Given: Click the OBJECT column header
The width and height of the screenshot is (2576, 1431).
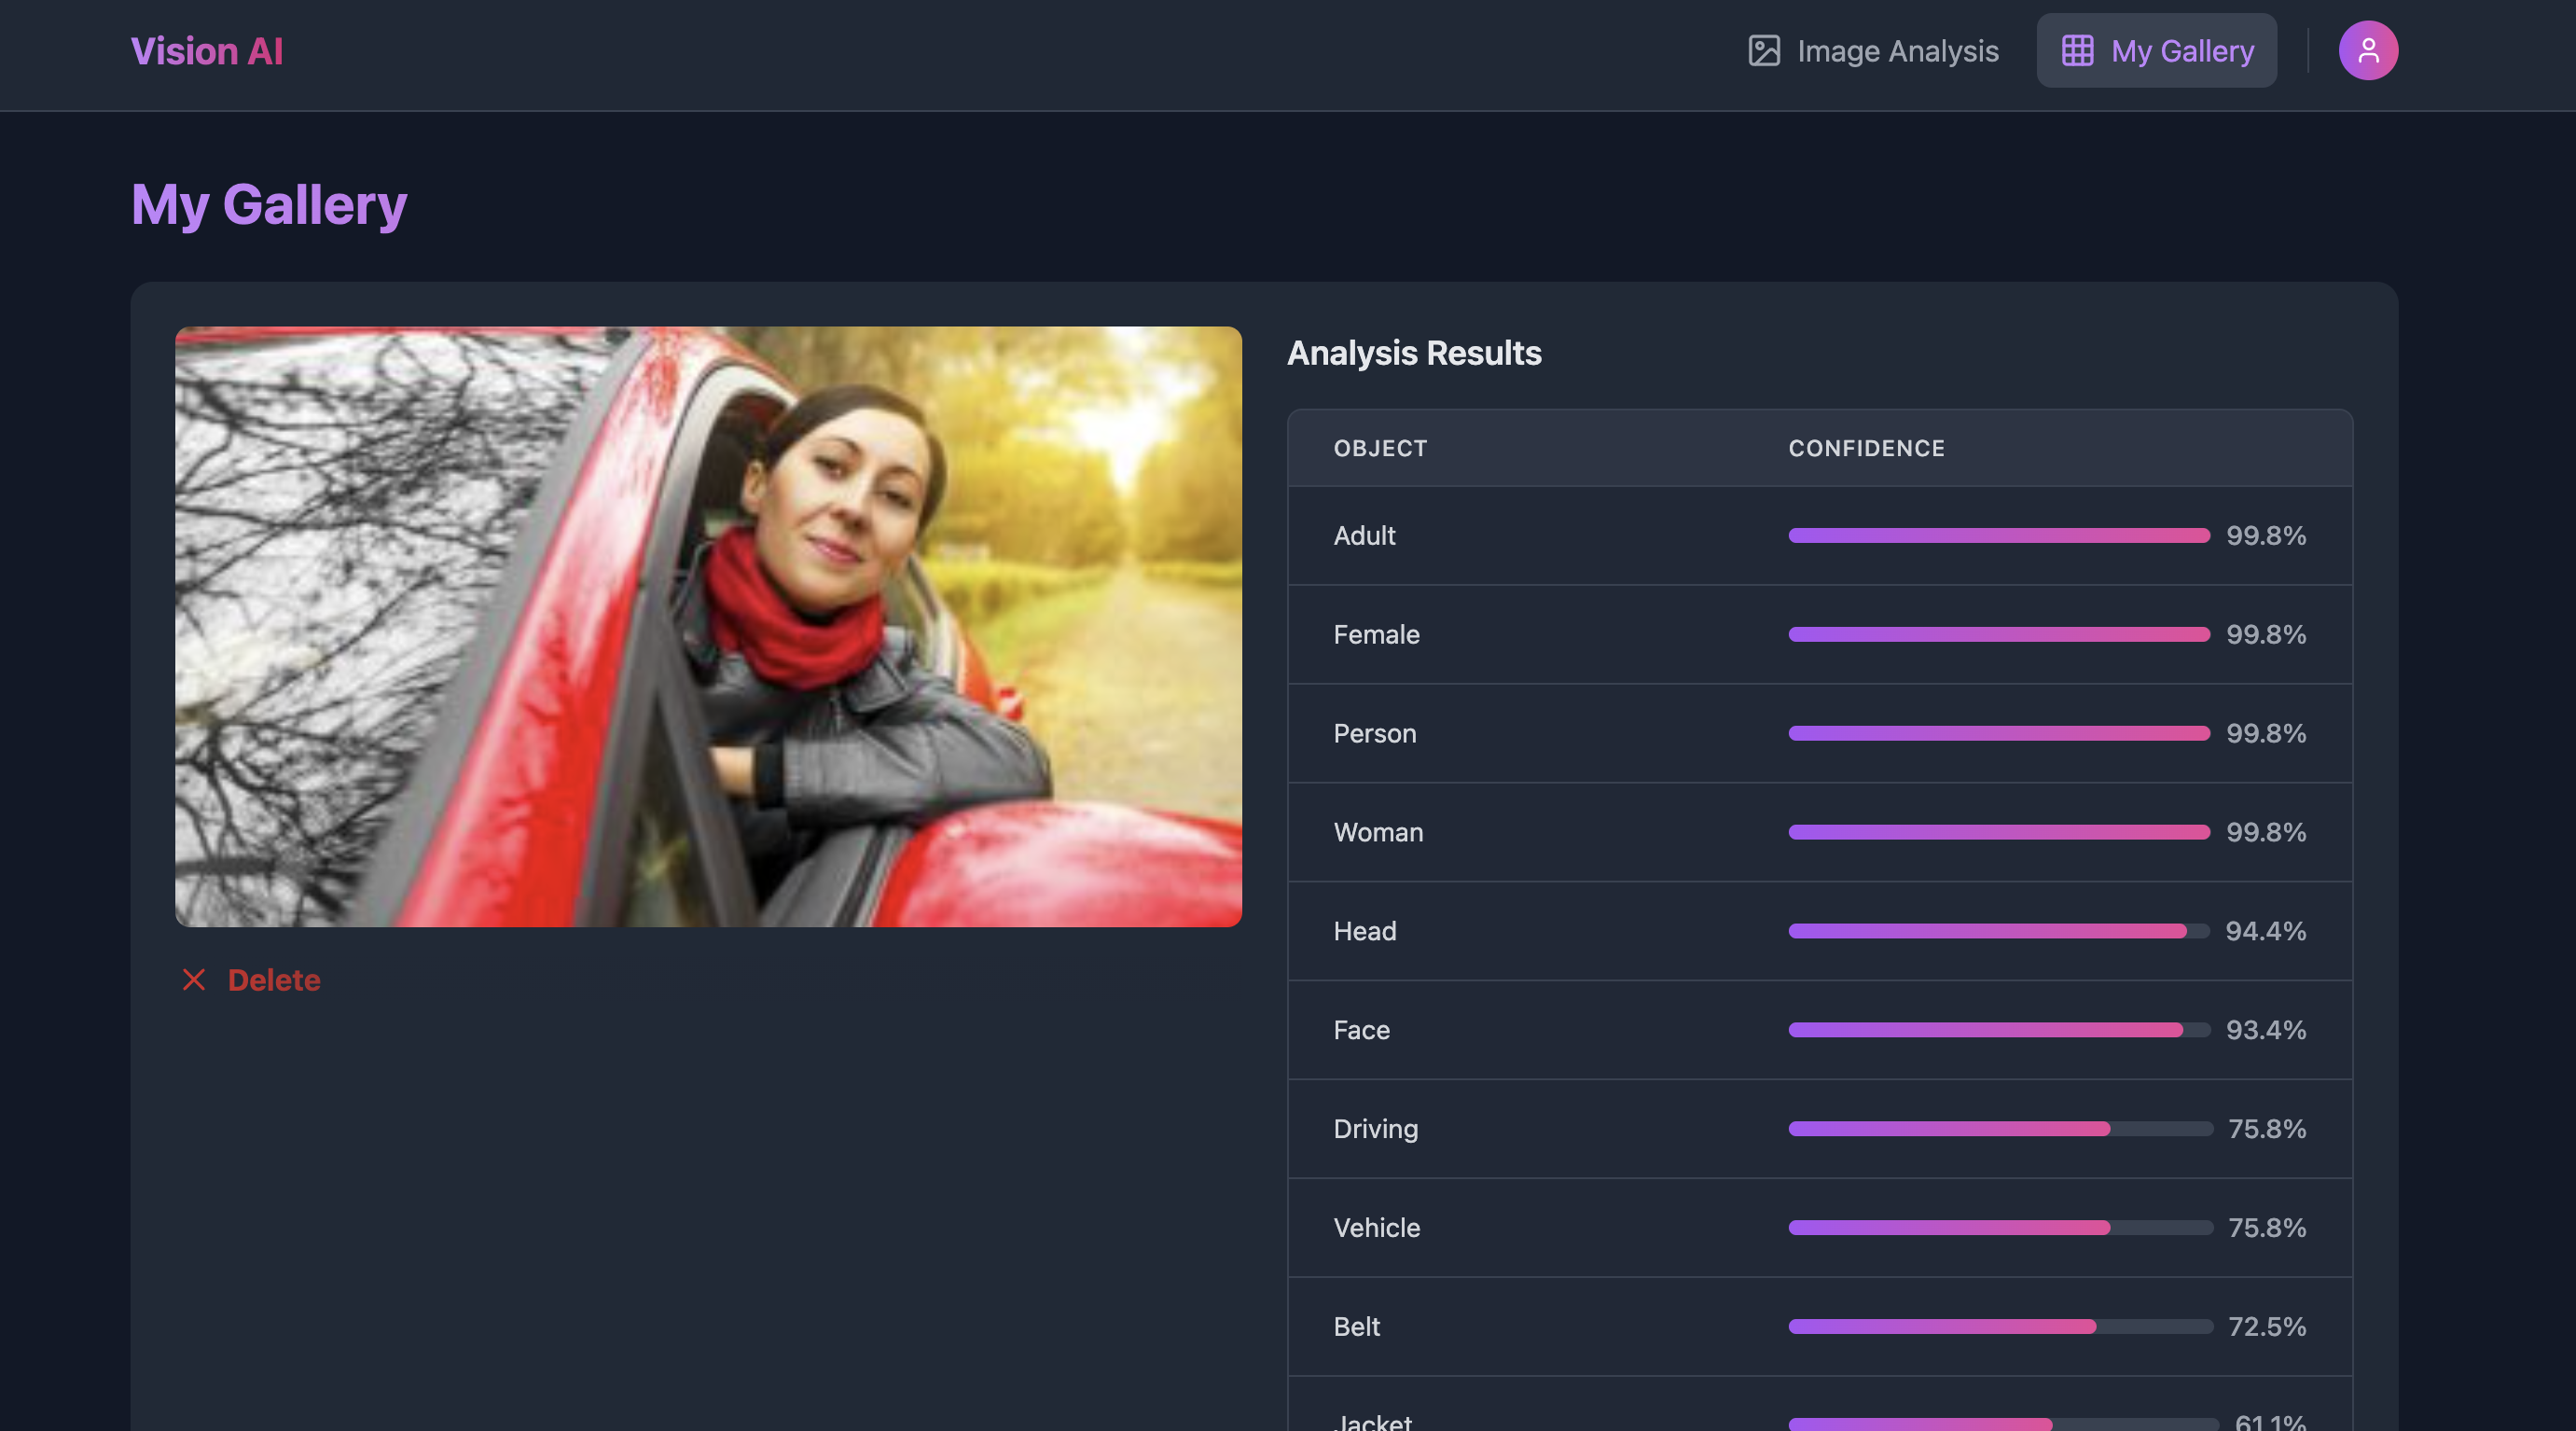Looking at the screenshot, I should (x=1380, y=449).
